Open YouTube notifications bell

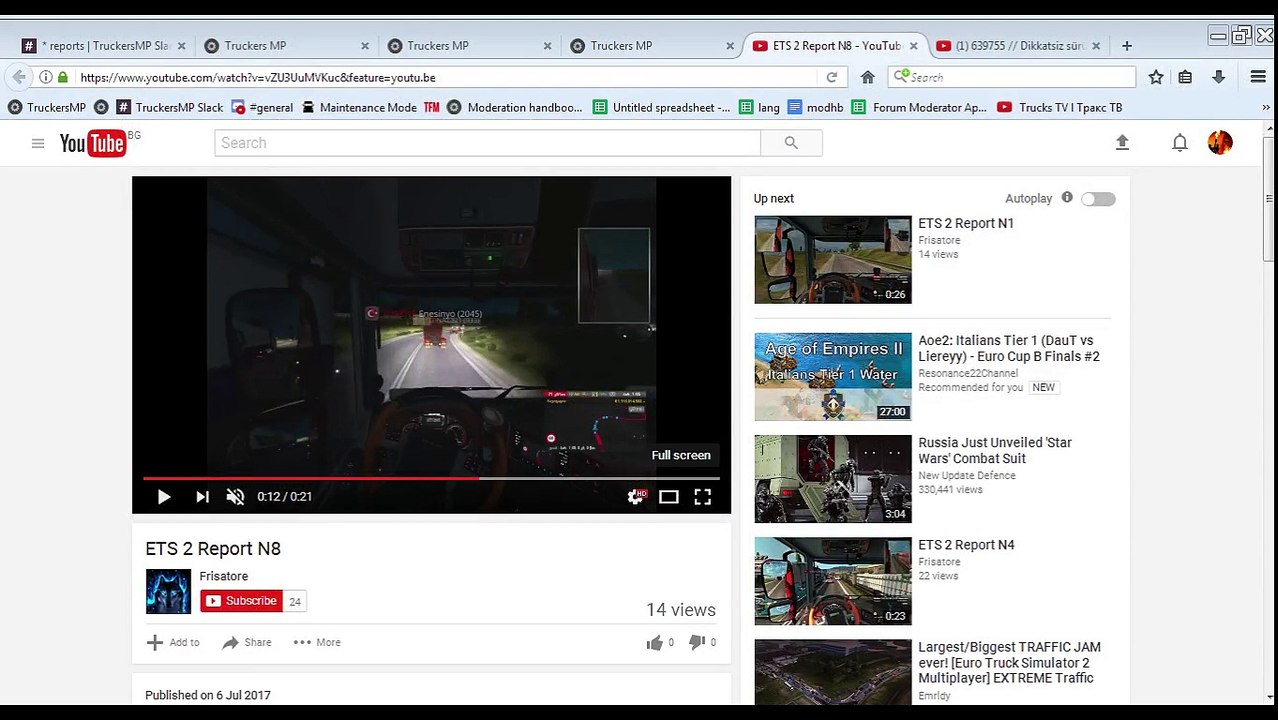coord(1180,143)
